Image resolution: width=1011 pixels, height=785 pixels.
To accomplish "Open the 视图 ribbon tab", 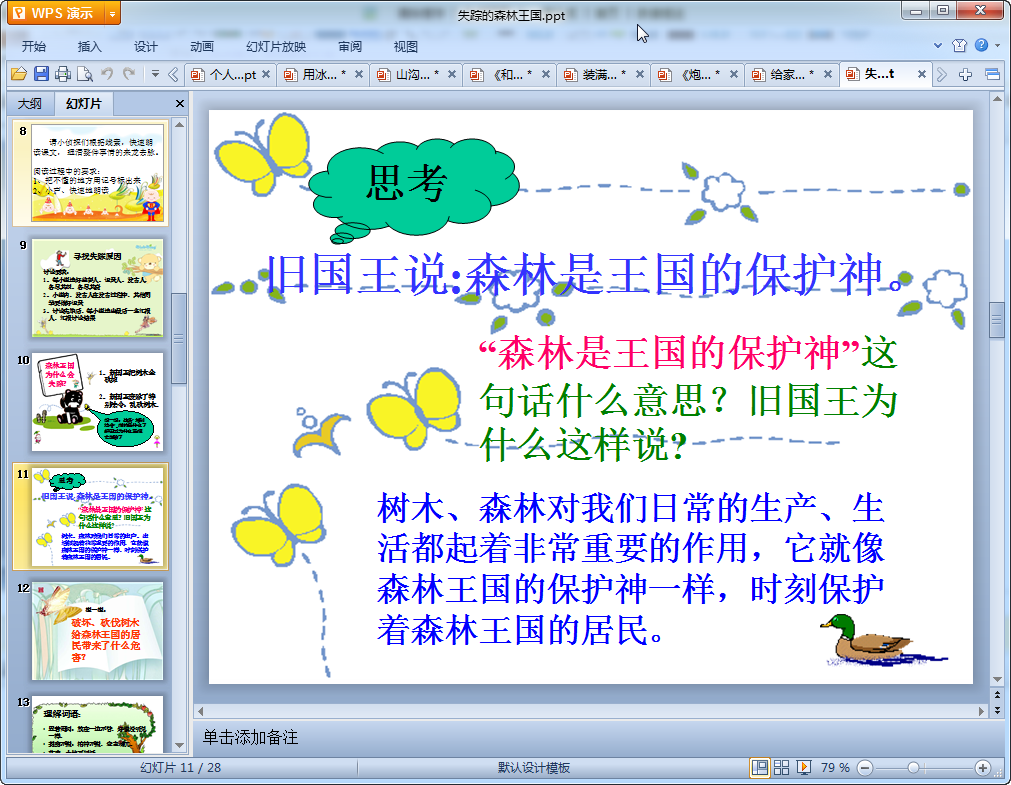I will point(406,46).
